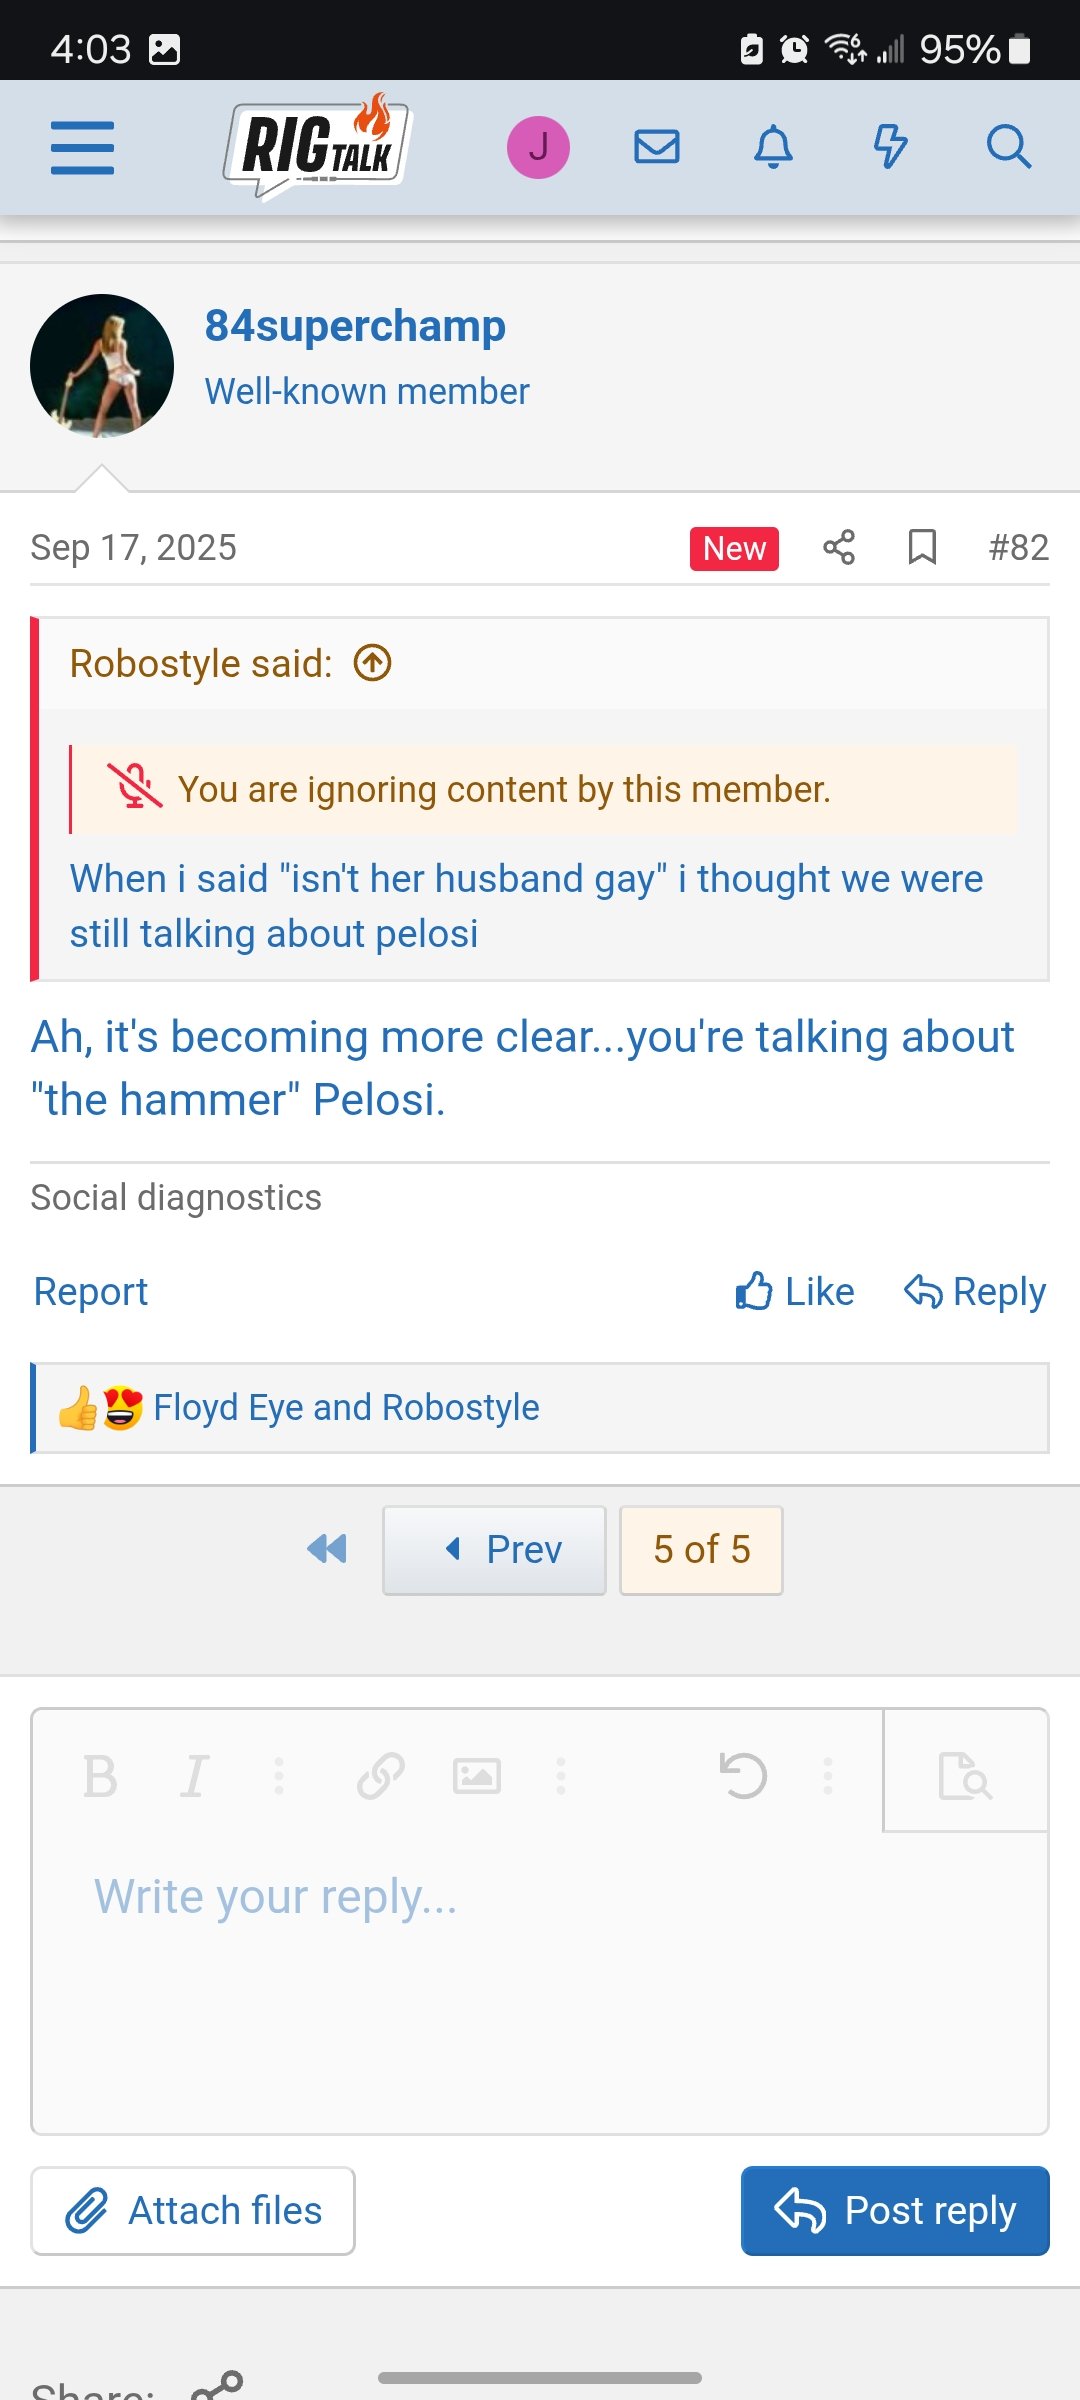1080x2400 pixels.
Task: Open the hamburger navigation menu
Action: 82,148
